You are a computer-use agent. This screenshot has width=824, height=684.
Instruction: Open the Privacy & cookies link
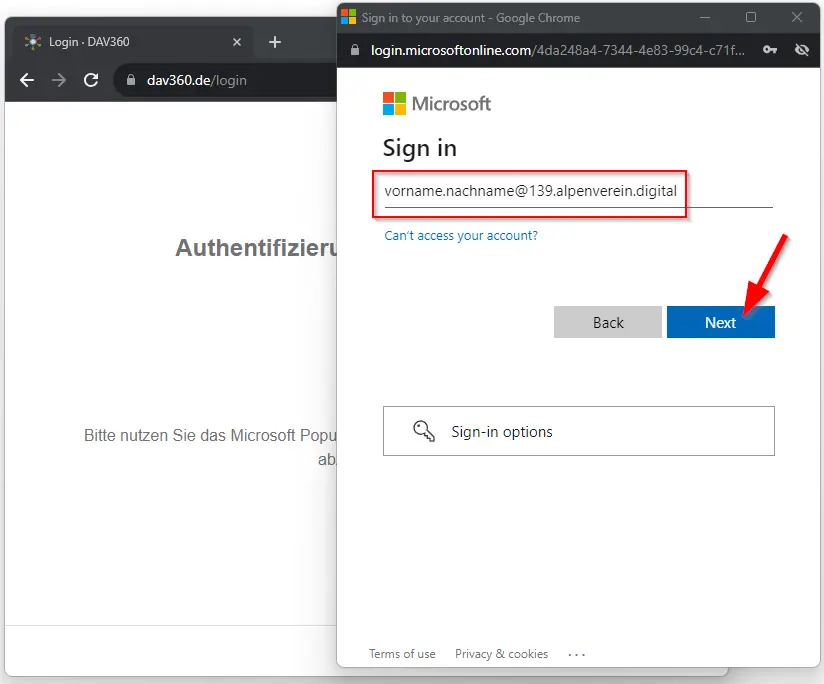click(x=501, y=654)
